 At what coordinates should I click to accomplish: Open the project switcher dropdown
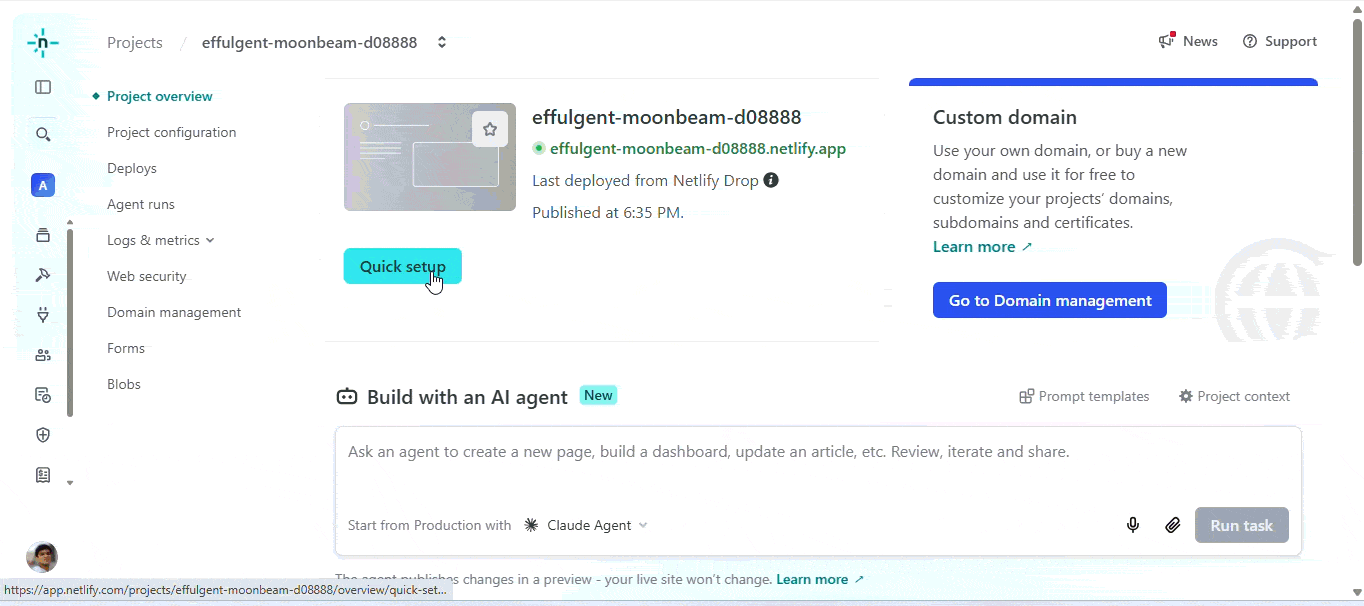point(442,43)
